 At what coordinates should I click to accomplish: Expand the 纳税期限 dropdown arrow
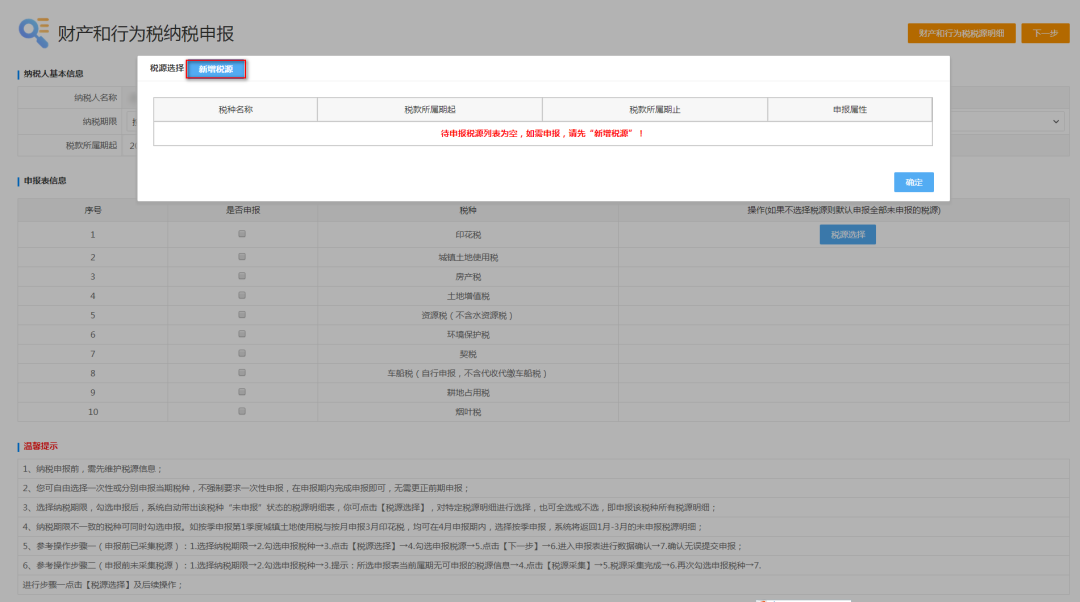[1057, 121]
